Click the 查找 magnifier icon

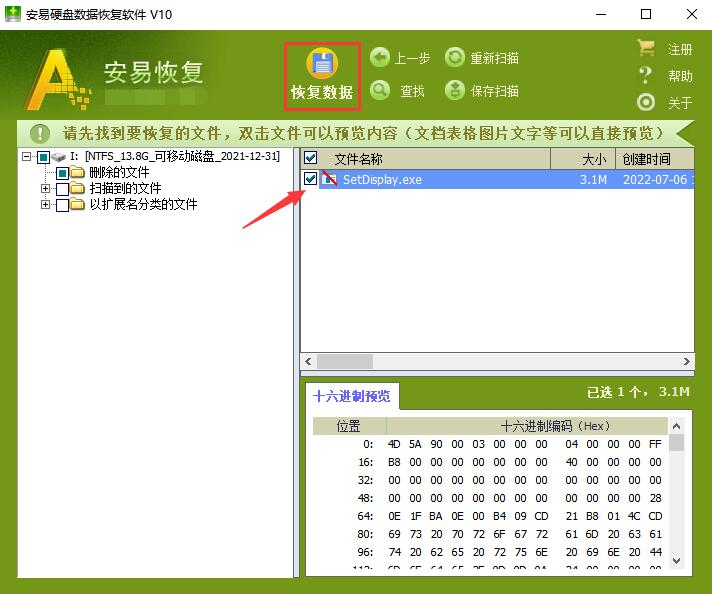[x=380, y=91]
